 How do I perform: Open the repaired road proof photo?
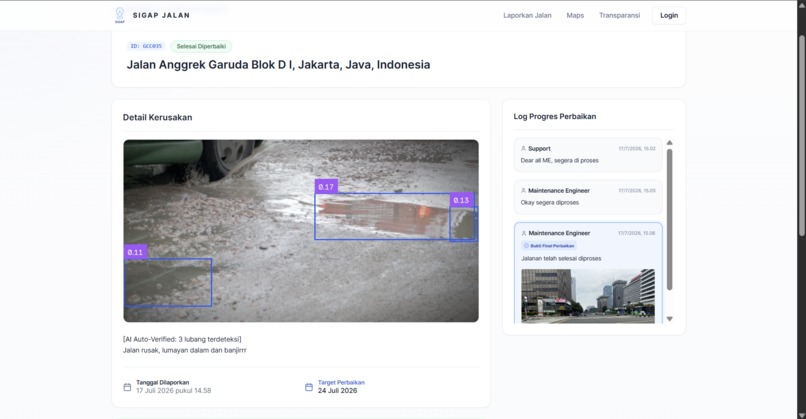(588, 296)
